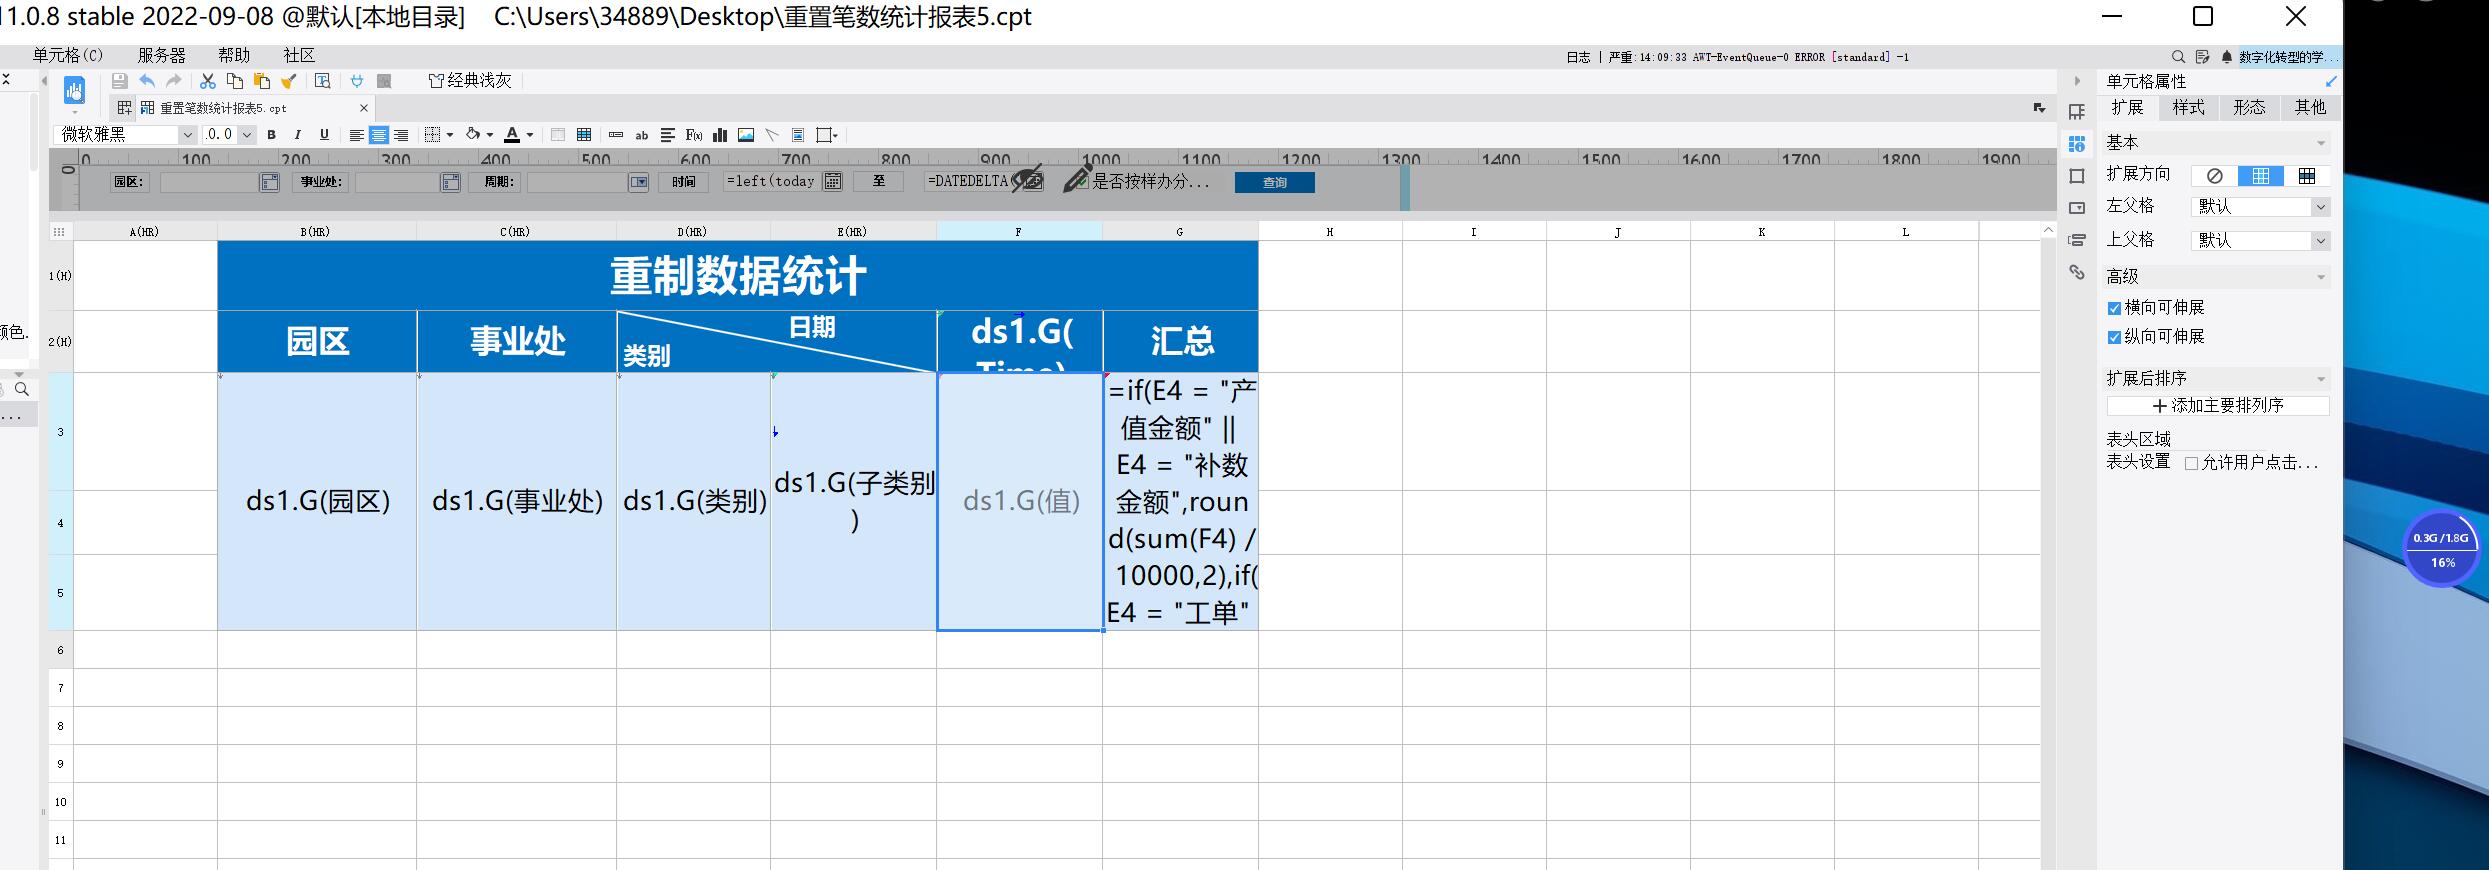
Task: Toggle underline formatting
Action: click(x=324, y=135)
